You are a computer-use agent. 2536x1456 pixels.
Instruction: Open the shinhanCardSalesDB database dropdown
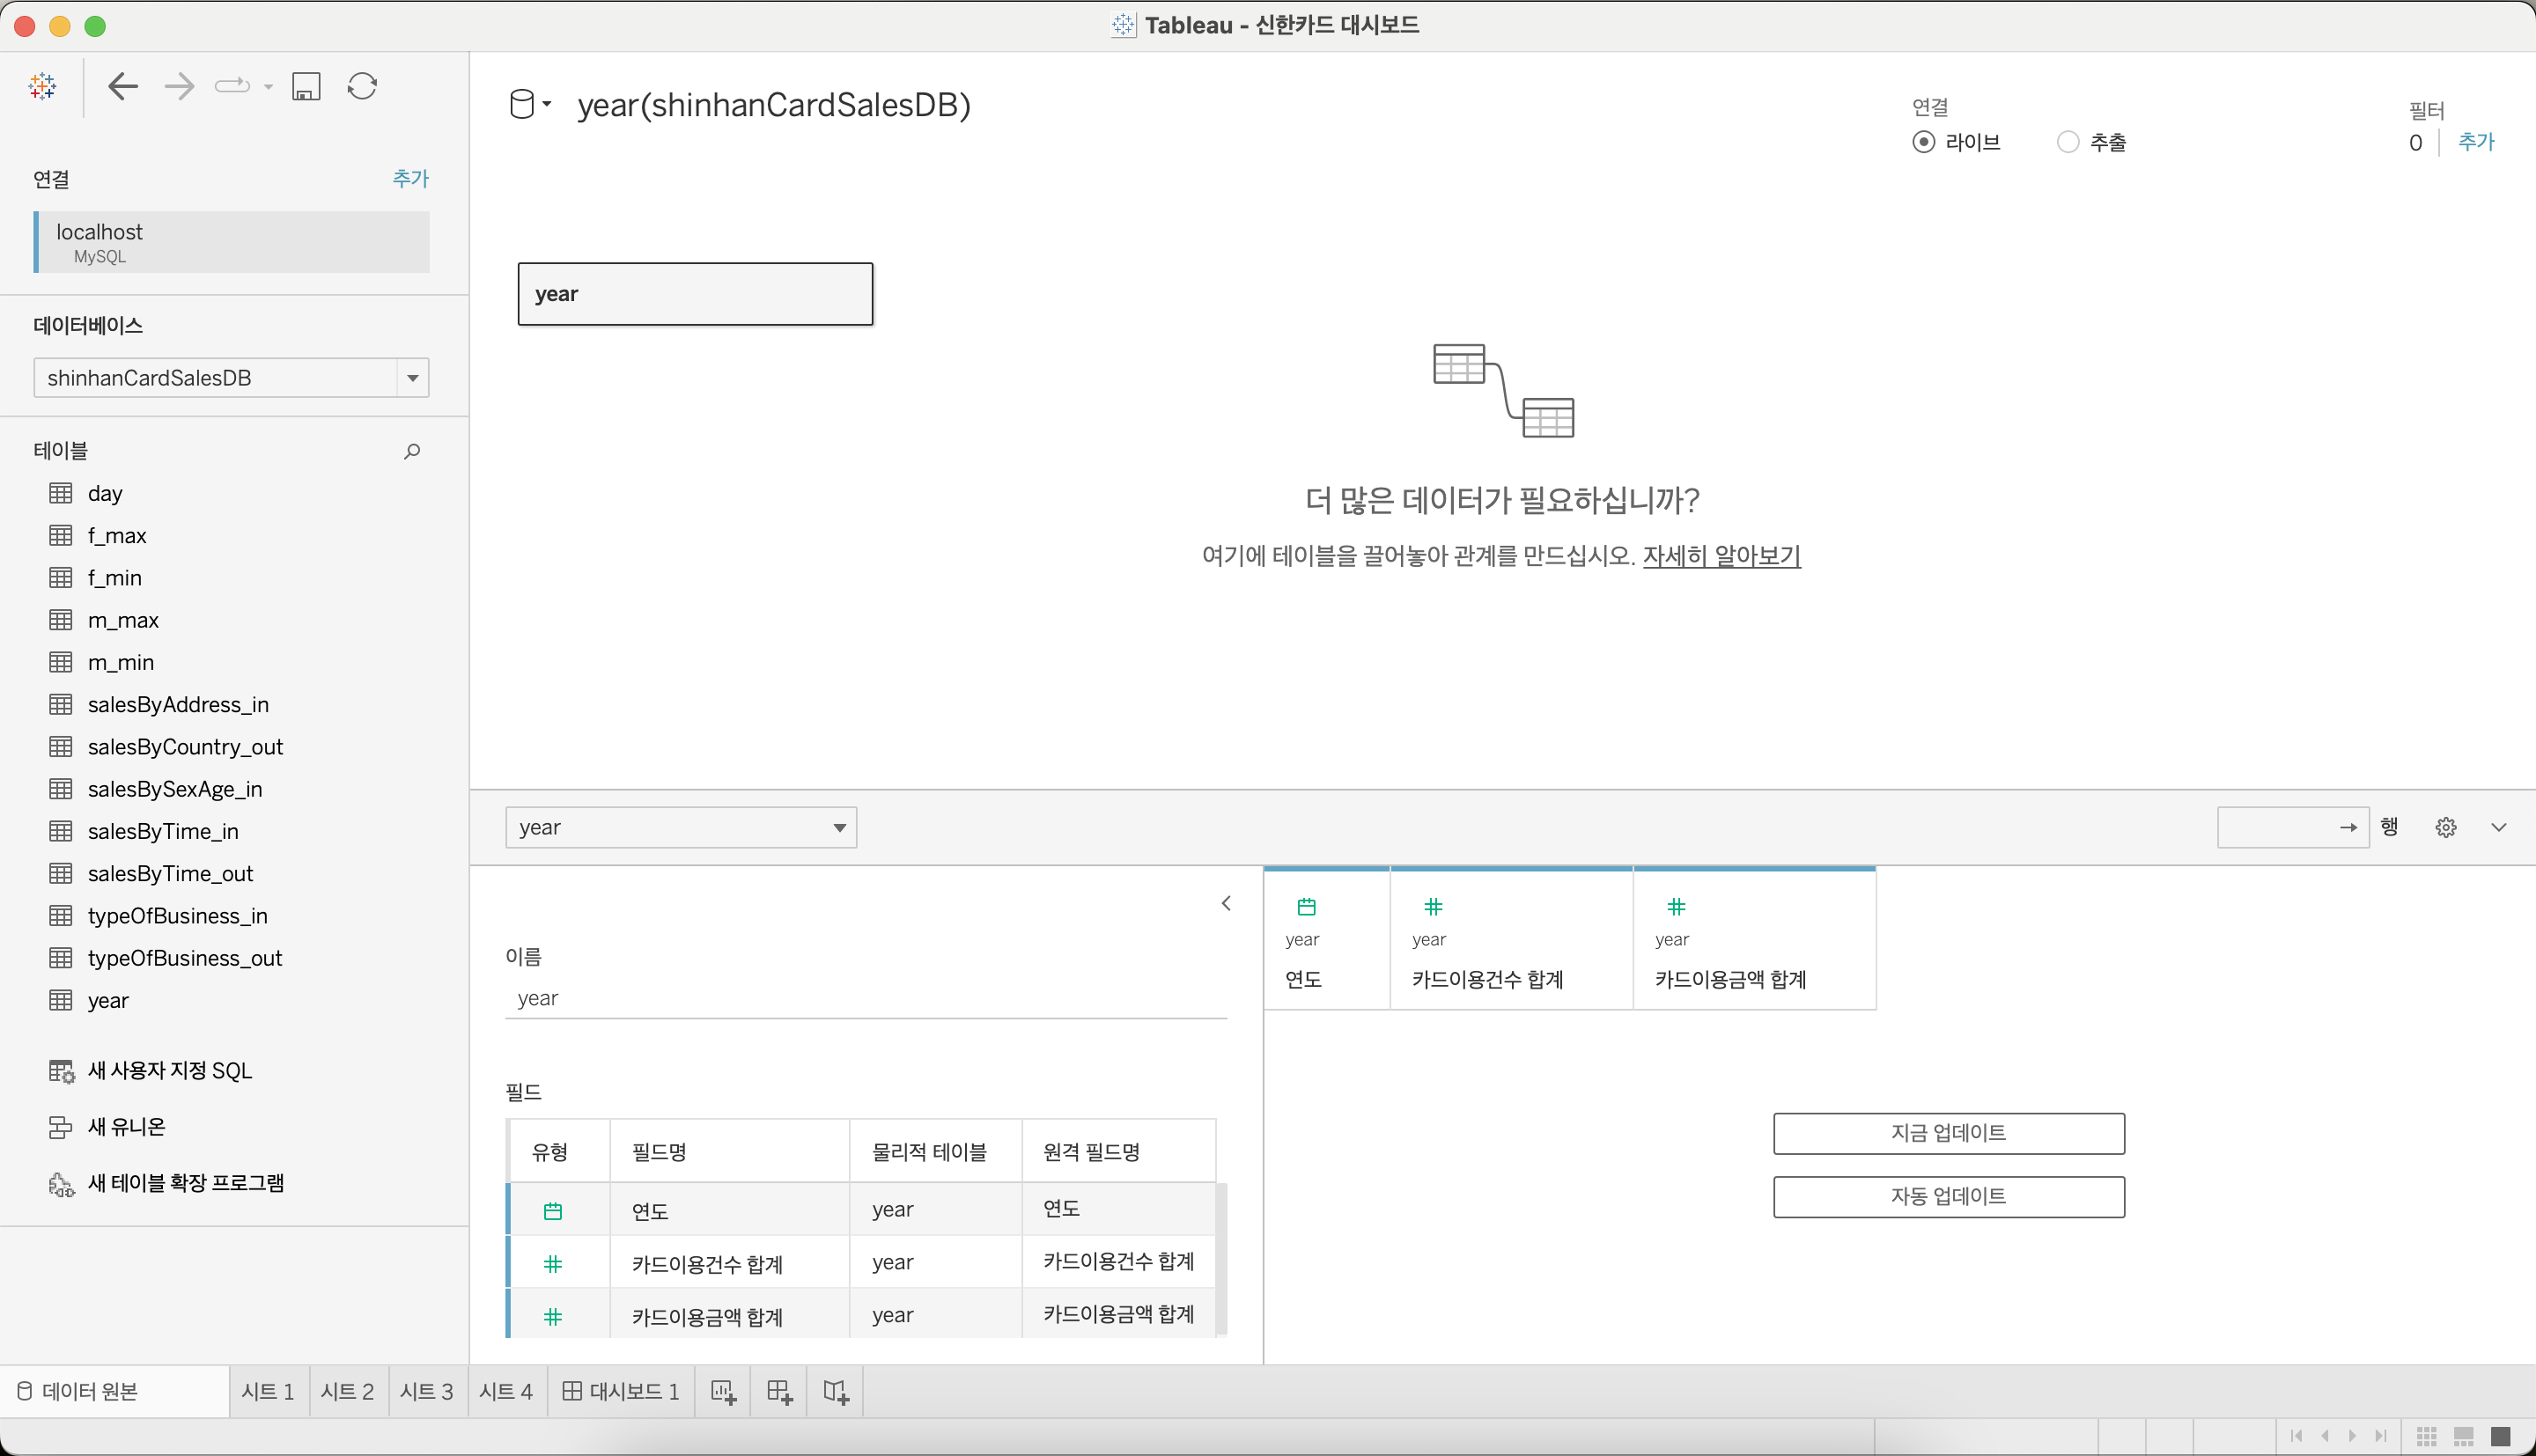[412, 378]
